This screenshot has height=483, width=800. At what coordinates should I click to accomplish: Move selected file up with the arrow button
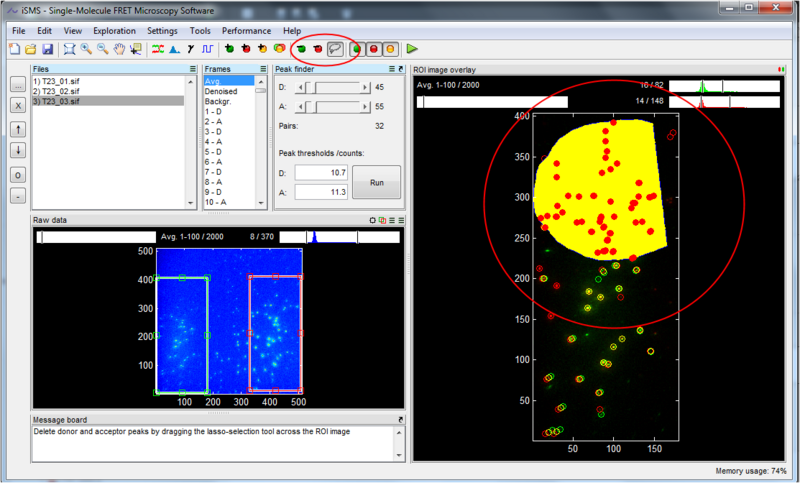point(16,130)
